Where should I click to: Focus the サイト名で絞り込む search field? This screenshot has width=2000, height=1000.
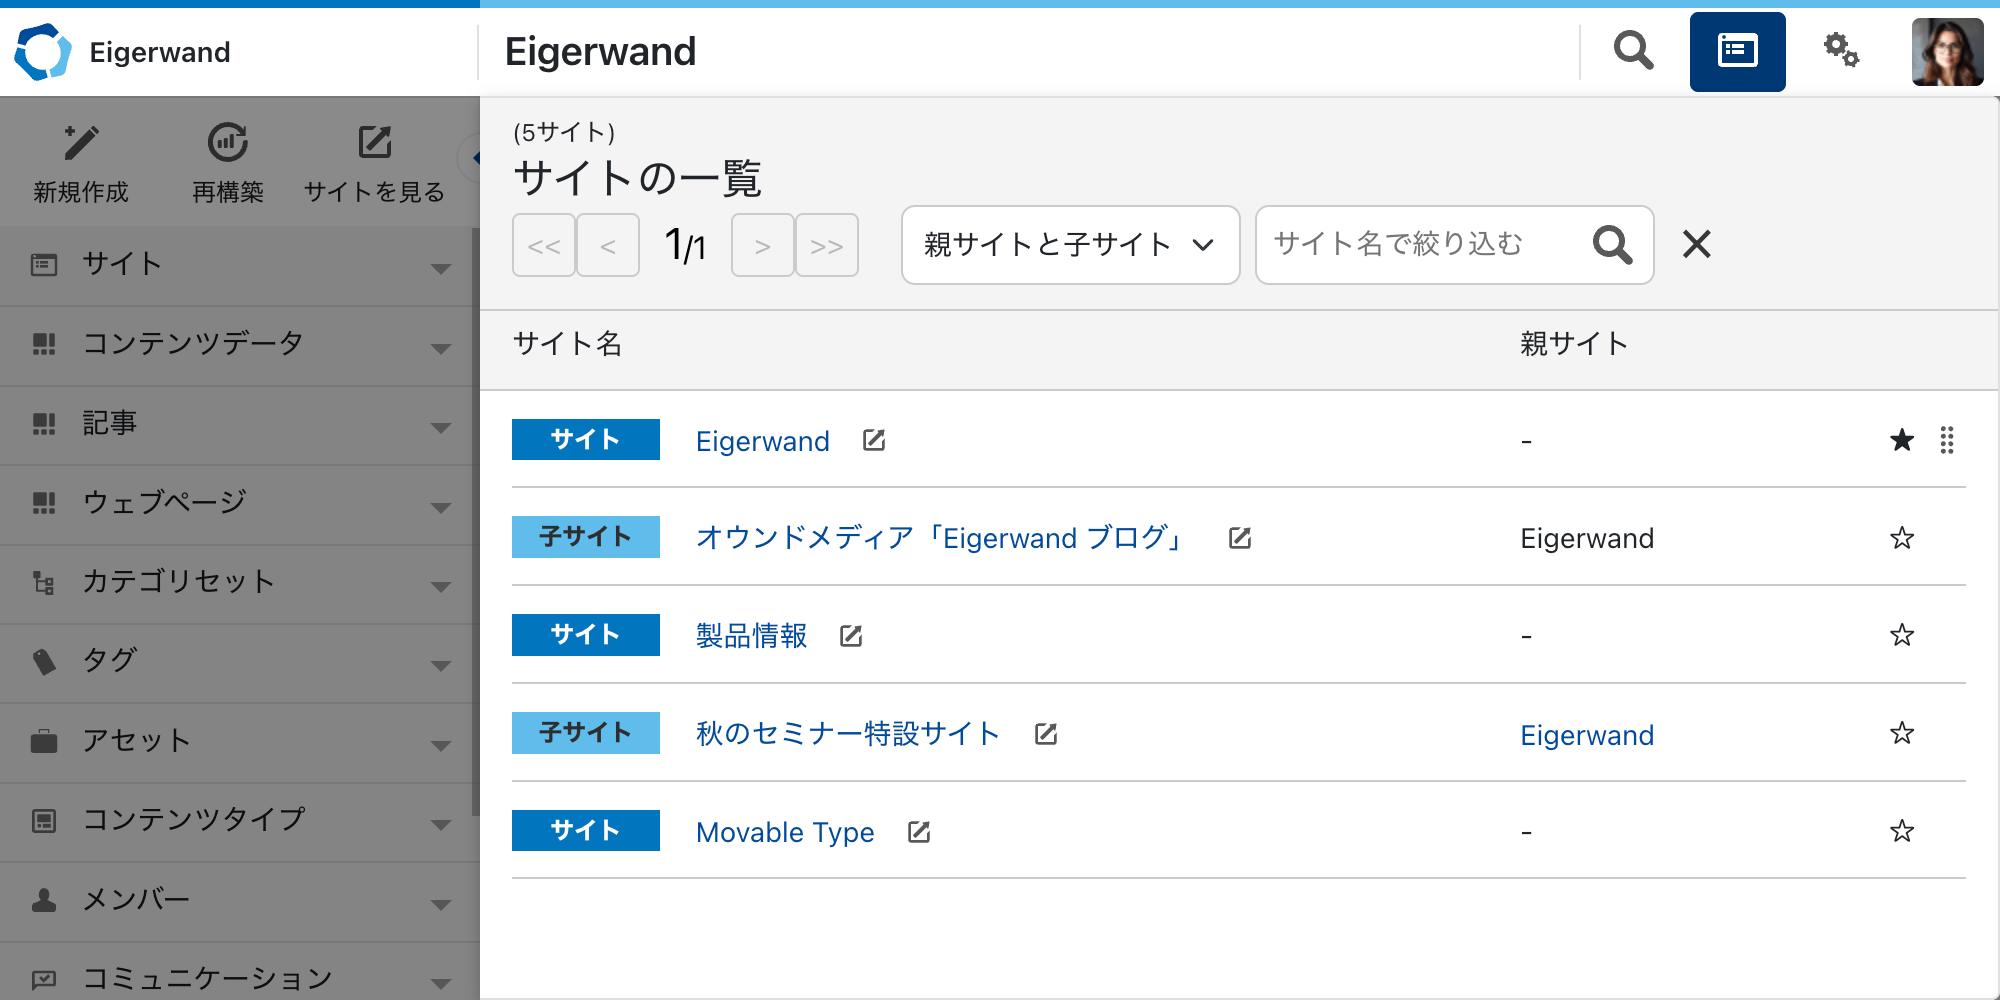tap(1422, 245)
